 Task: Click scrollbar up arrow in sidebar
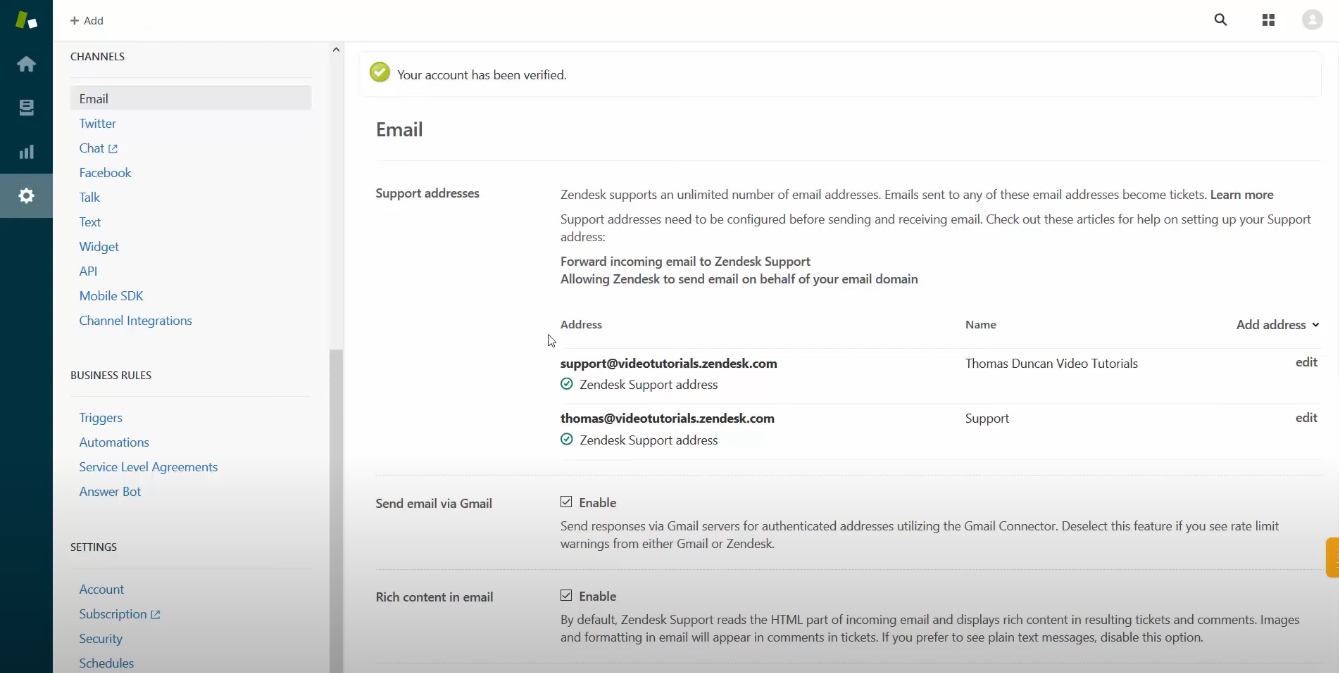(x=336, y=49)
